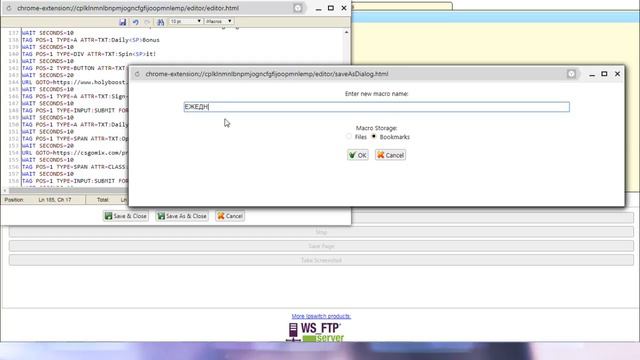Confirm with OK in save-as dialog

point(358,155)
